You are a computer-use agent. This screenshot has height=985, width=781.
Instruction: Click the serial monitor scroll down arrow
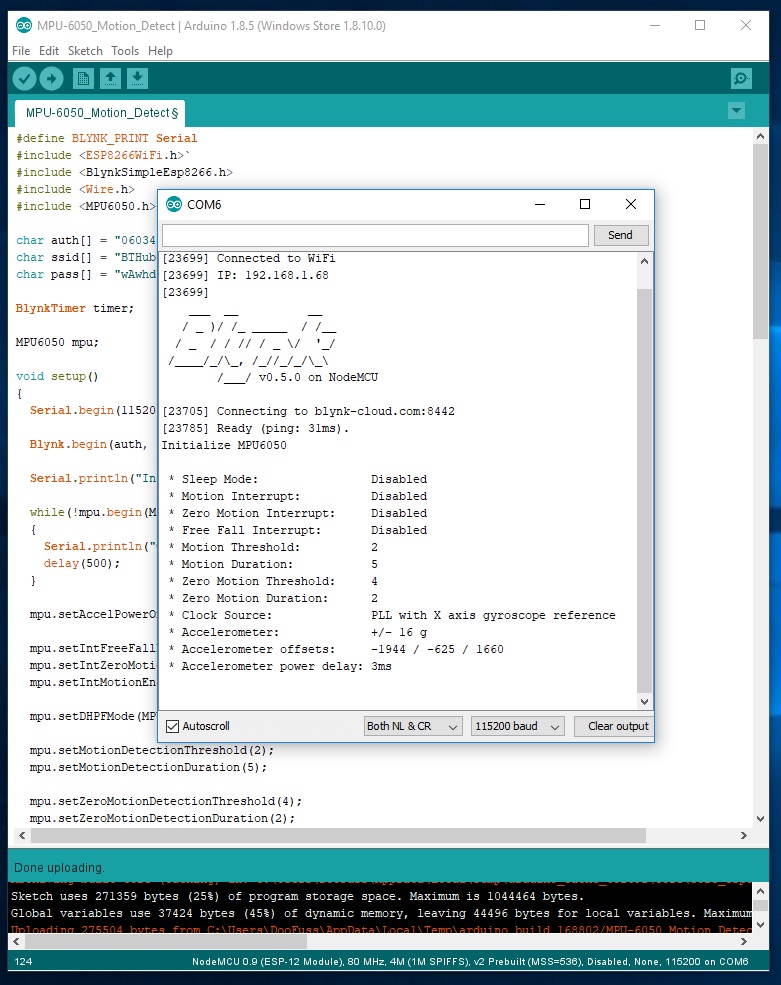(644, 702)
